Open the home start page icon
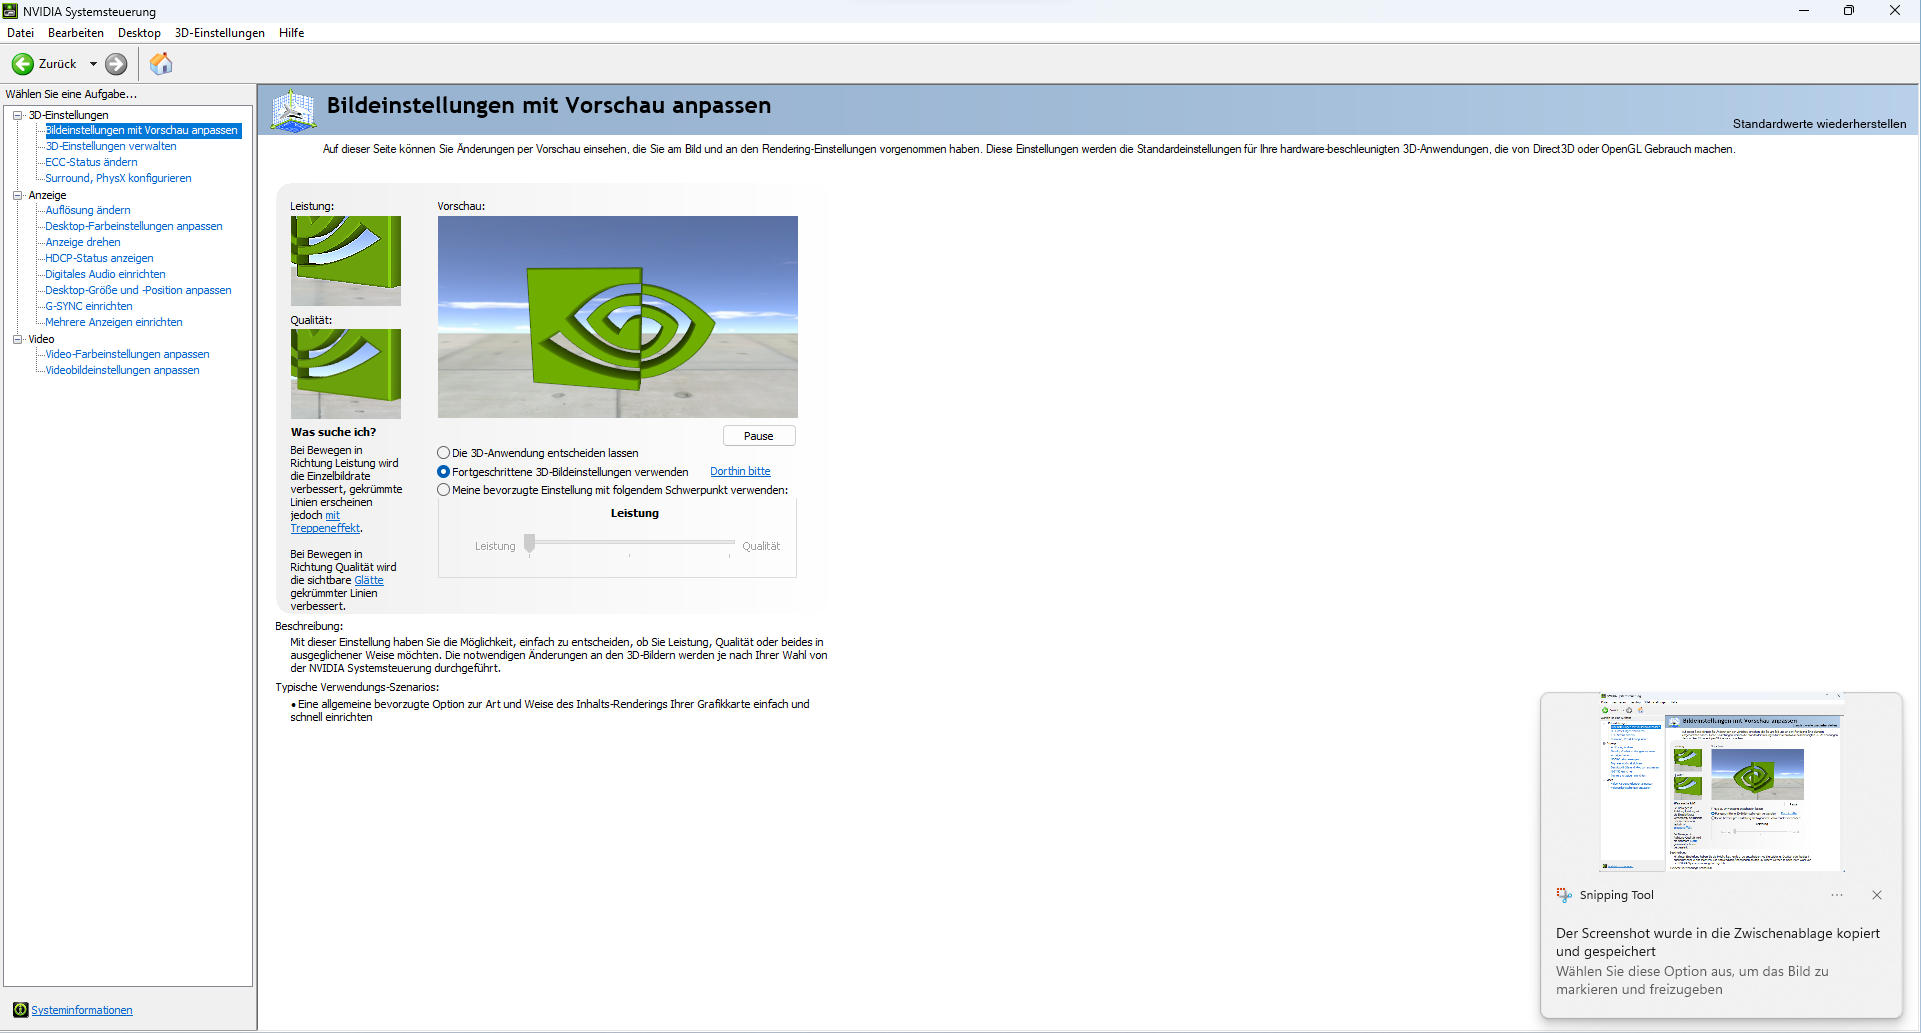 coord(161,64)
